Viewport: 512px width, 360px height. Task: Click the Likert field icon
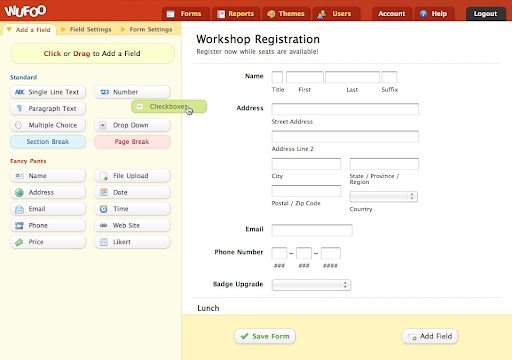[x=104, y=242]
